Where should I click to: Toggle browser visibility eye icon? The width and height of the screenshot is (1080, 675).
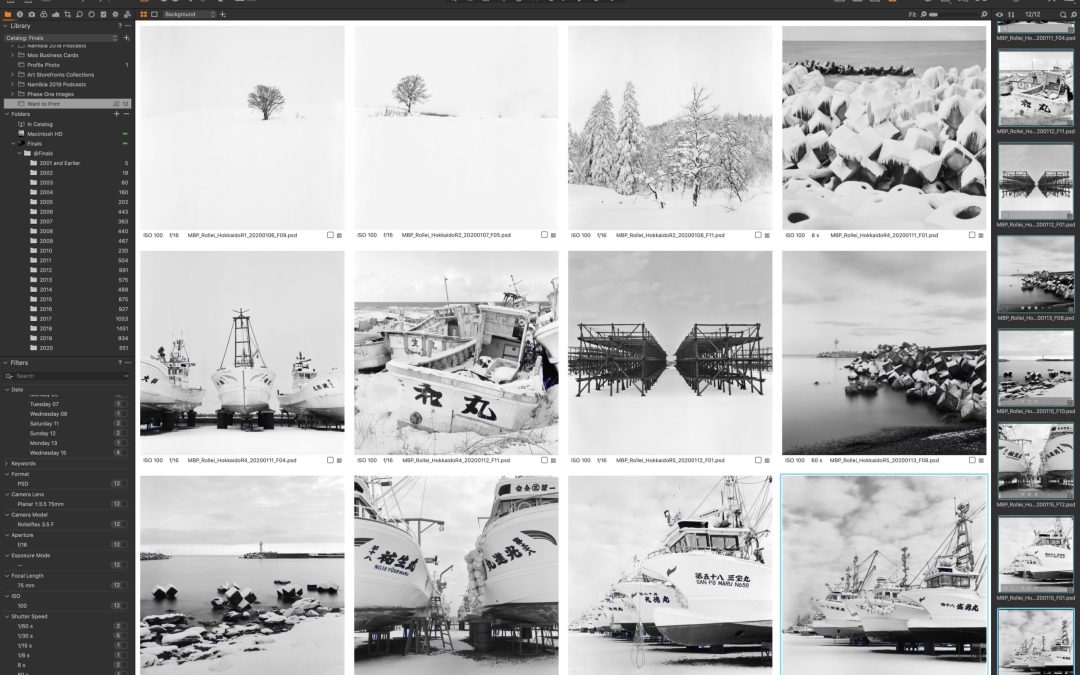[x=1000, y=14]
